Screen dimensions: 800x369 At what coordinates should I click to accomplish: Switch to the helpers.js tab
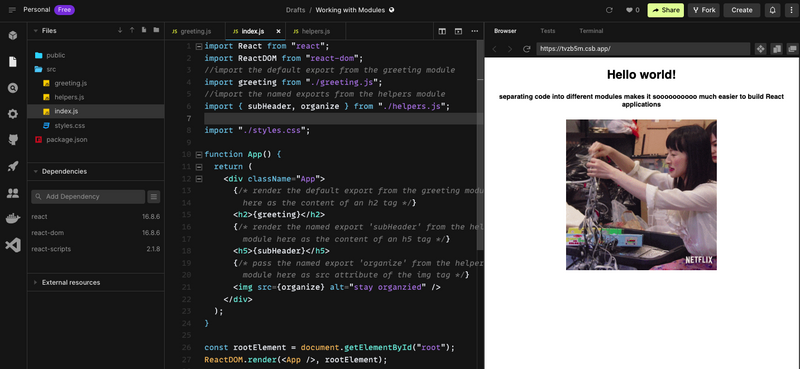click(x=315, y=31)
